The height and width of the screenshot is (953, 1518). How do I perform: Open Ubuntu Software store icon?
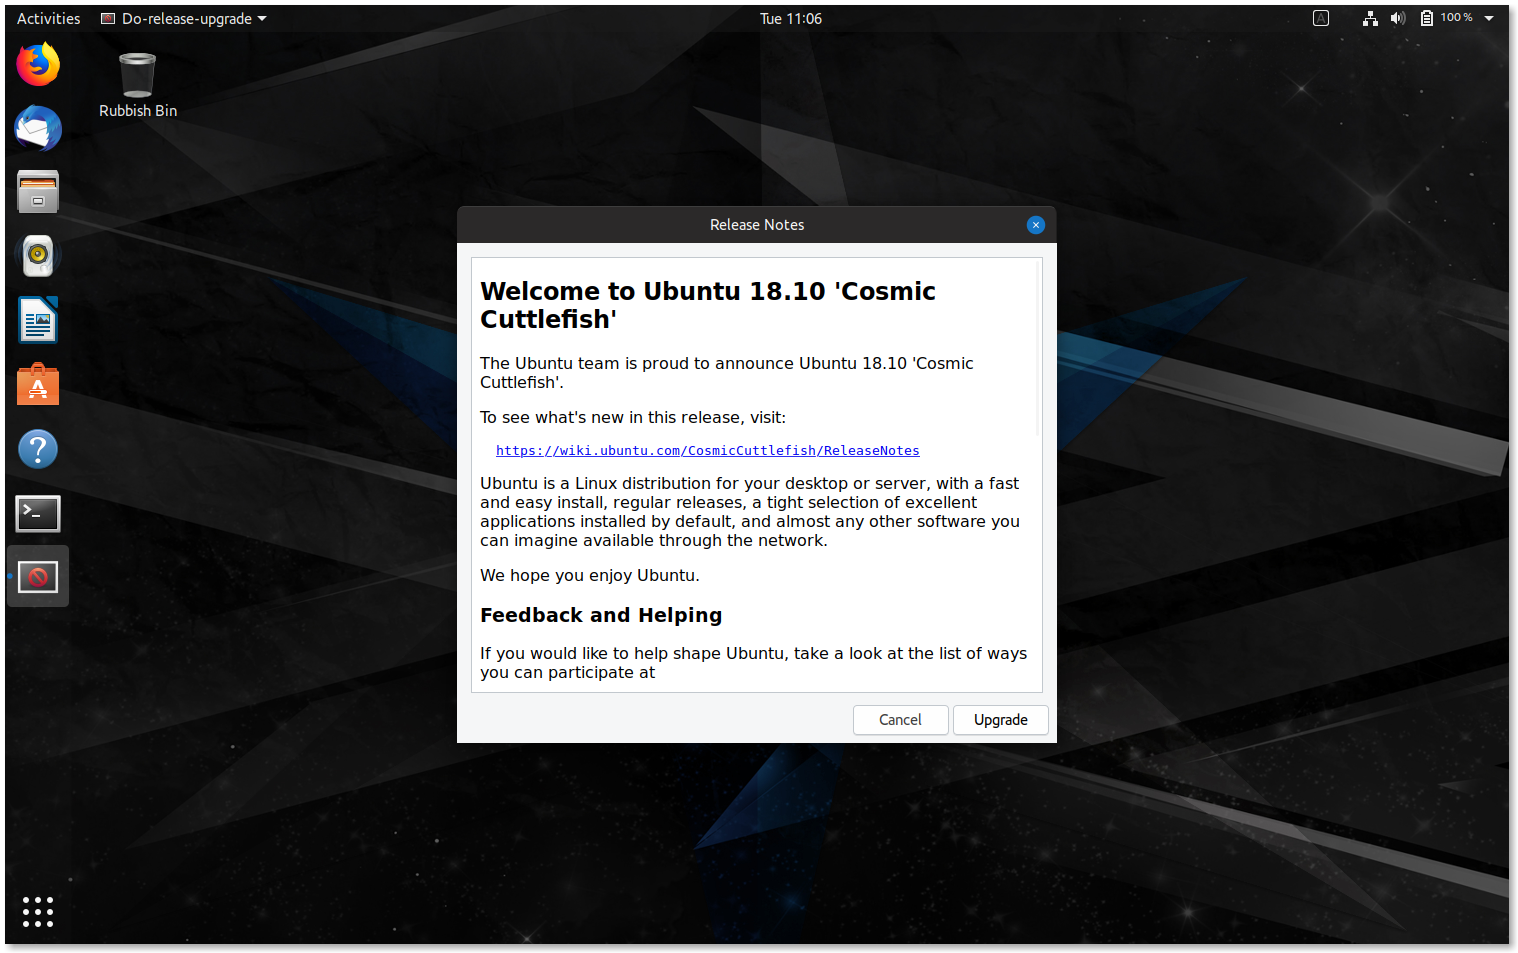point(38,384)
